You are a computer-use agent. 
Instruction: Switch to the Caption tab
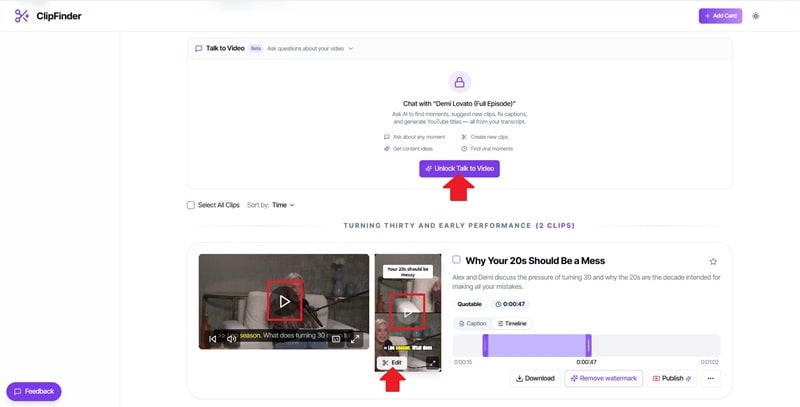click(472, 323)
